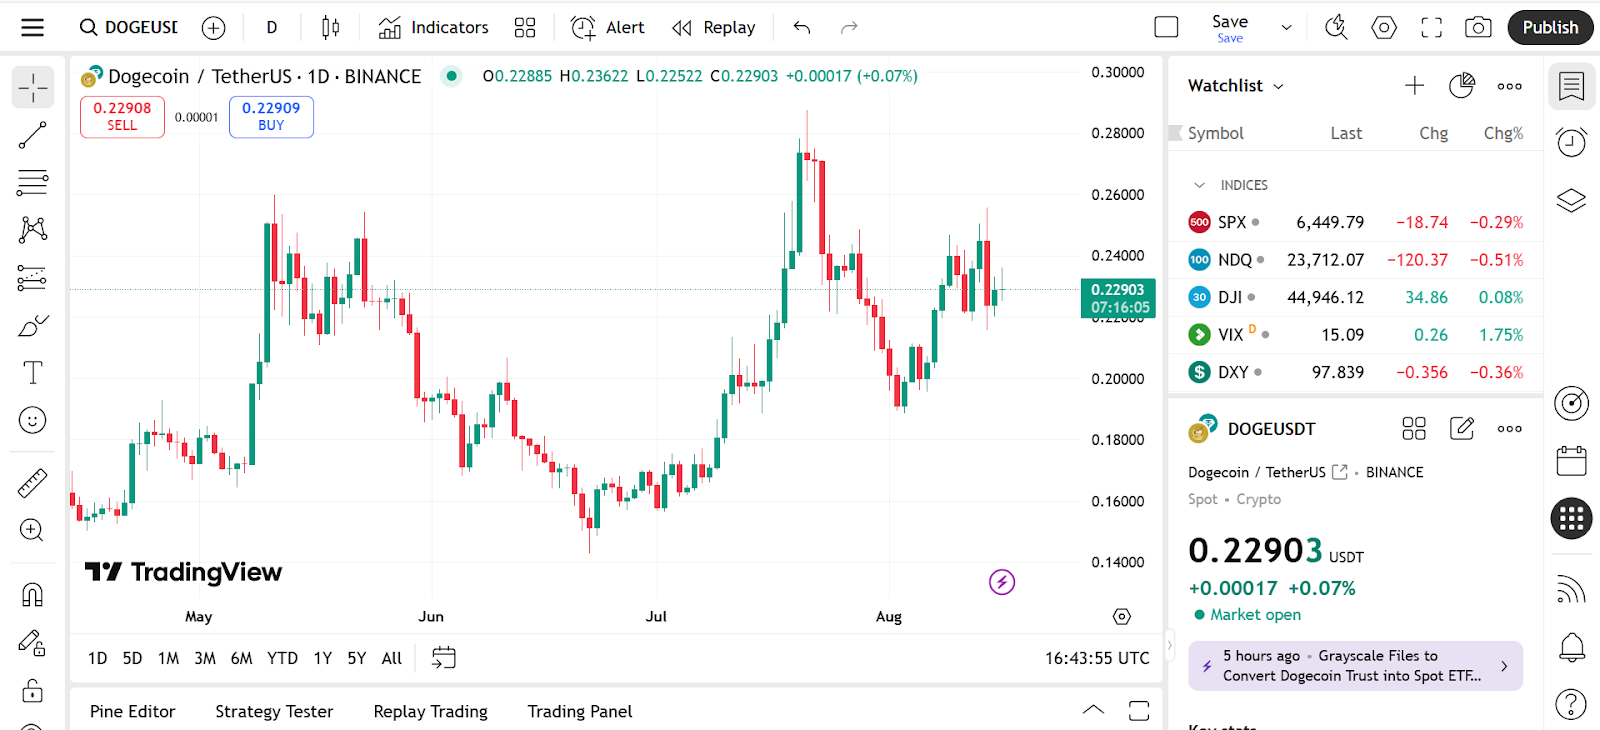Open the Fibonacci retracement tool

(x=32, y=182)
